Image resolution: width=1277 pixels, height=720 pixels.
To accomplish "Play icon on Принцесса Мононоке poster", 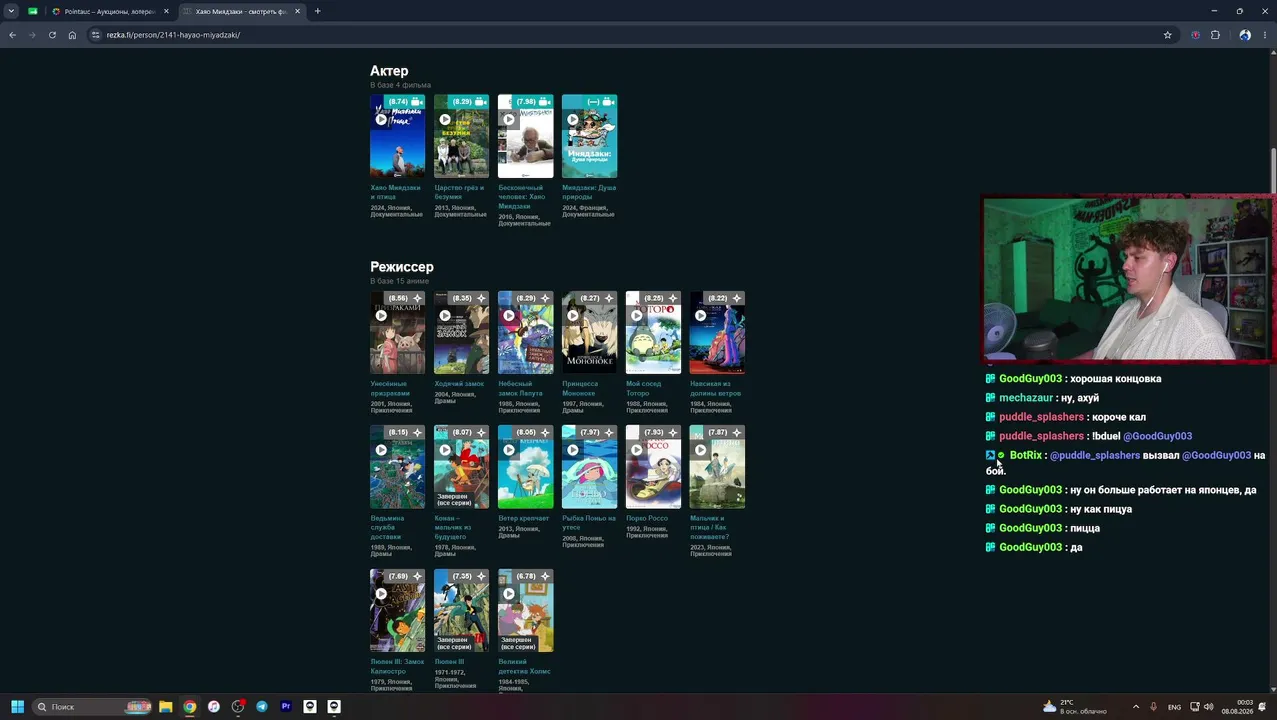I will click(x=573, y=316).
